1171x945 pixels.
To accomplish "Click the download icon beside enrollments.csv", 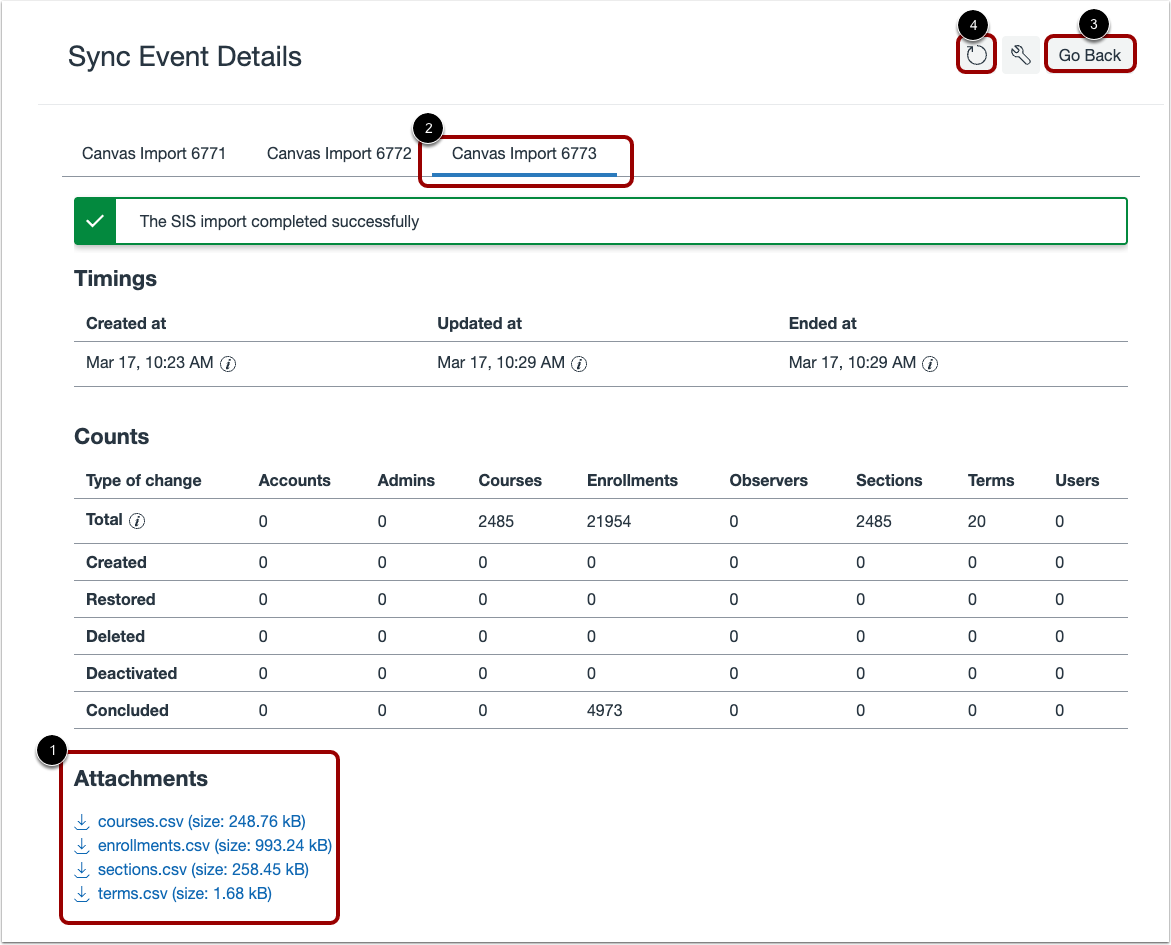I will coord(82,845).
